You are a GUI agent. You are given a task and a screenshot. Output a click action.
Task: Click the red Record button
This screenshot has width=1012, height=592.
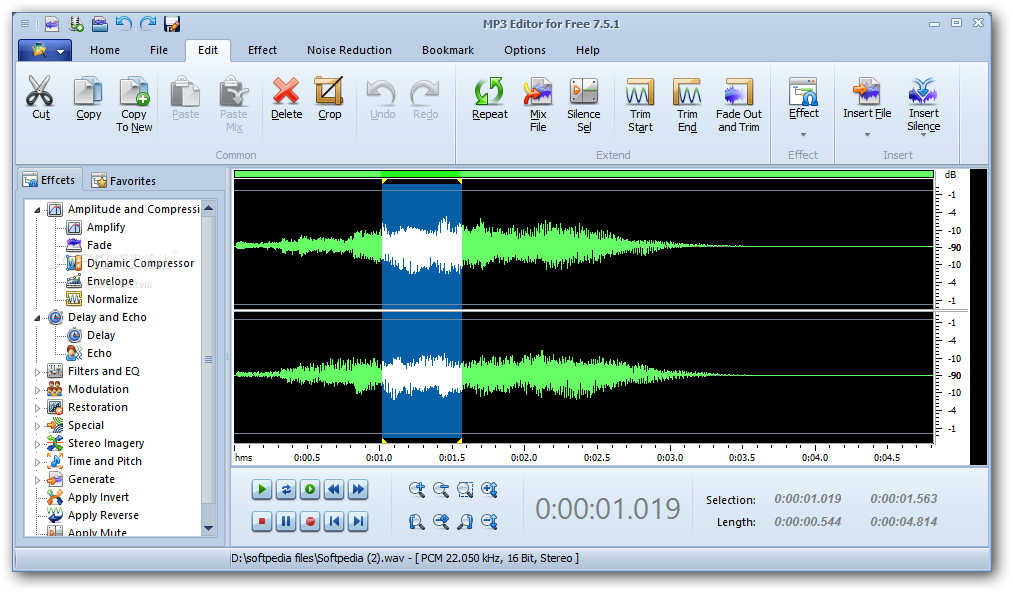pos(310,521)
